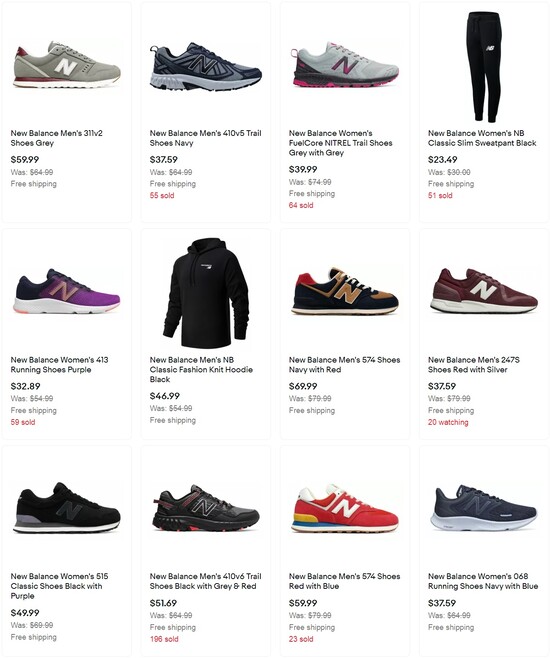
Task: Open the Men's 410v5 Trail Navy shoe image
Action: click(206, 66)
